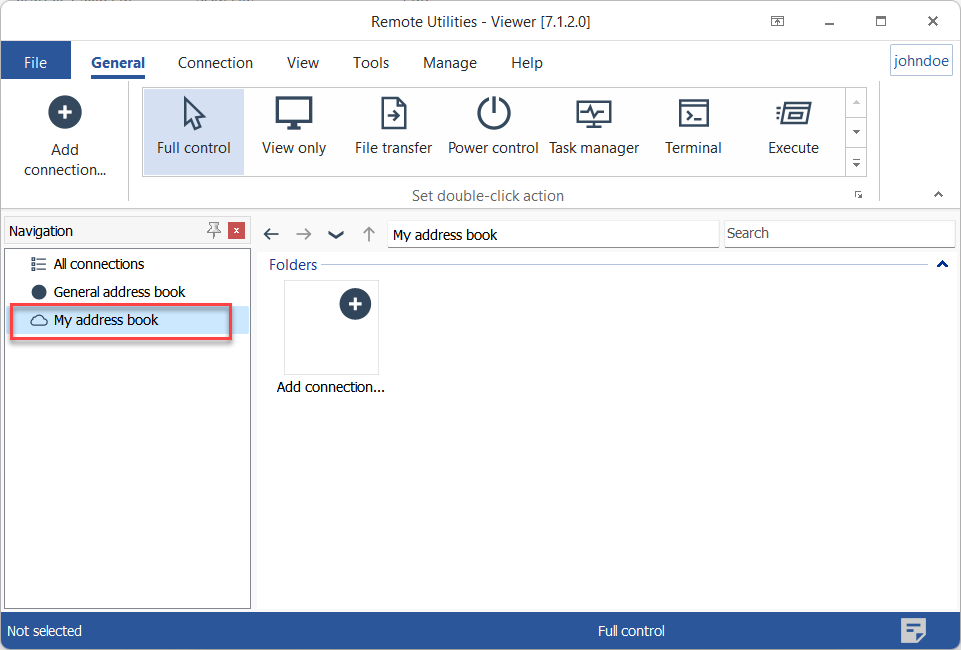Click the Search input field
This screenshot has height=650, width=961.
[838, 234]
